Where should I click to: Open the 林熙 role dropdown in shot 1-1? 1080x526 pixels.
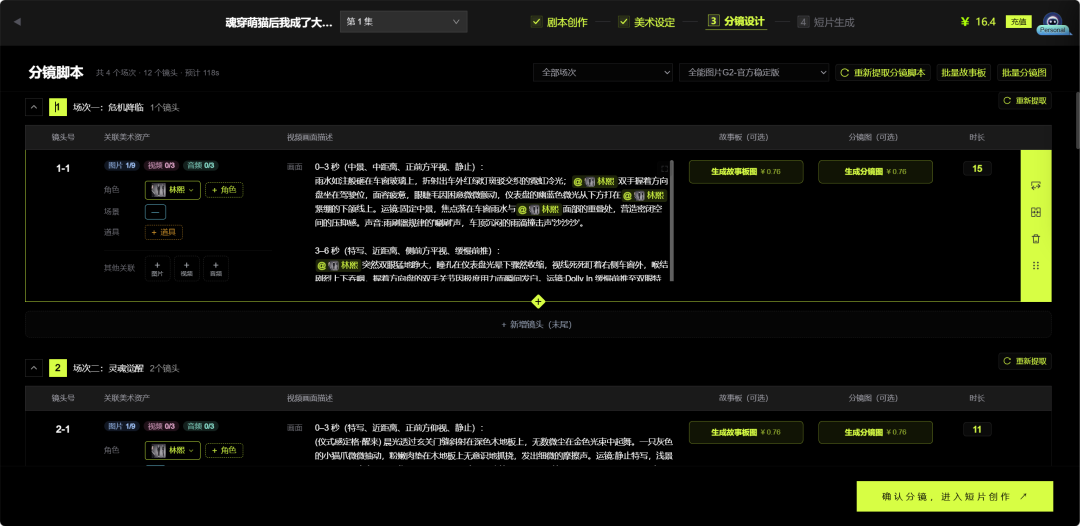(173, 190)
